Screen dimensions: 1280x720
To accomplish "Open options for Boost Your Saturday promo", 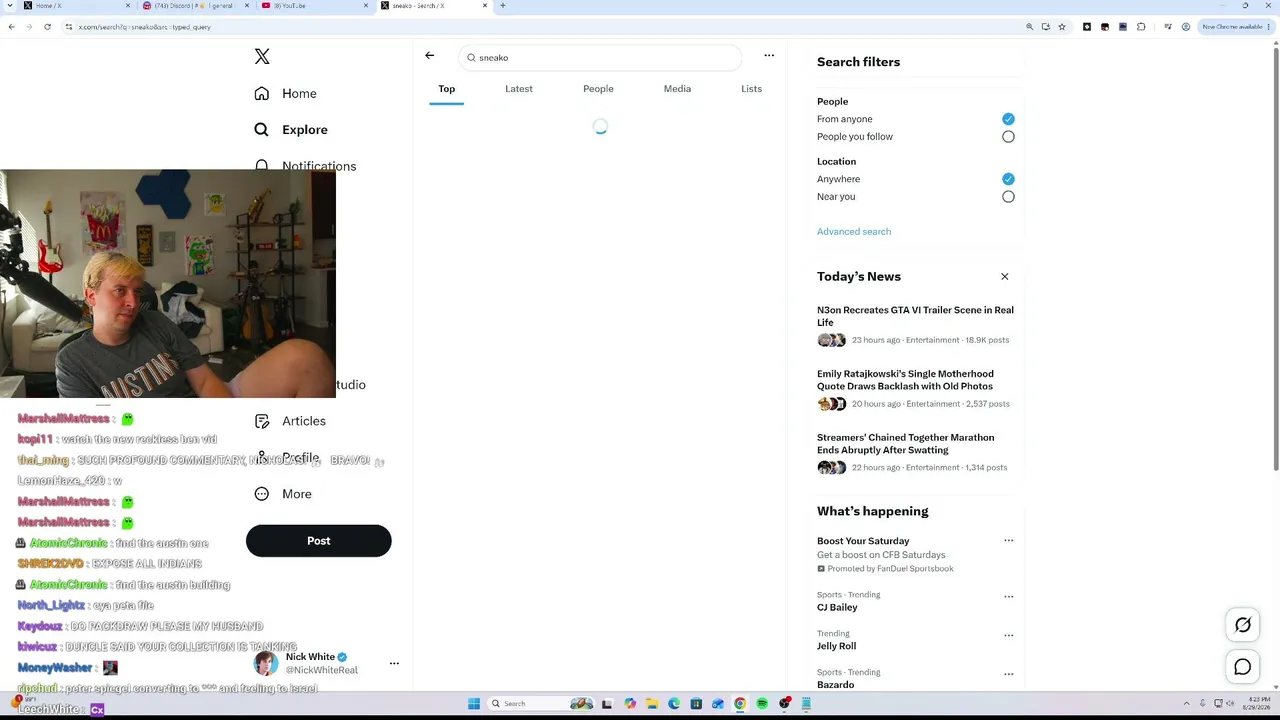I will (x=1008, y=541).
